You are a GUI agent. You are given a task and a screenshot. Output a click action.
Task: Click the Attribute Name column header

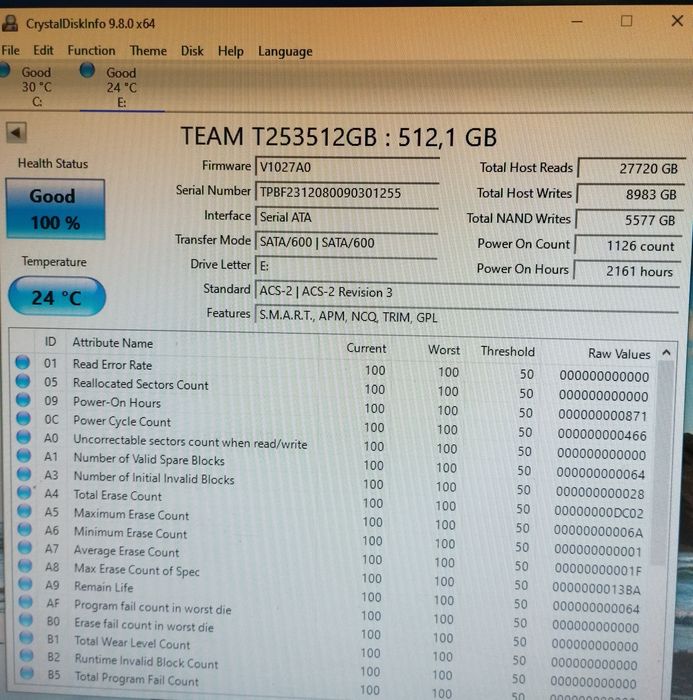[113, 343]
